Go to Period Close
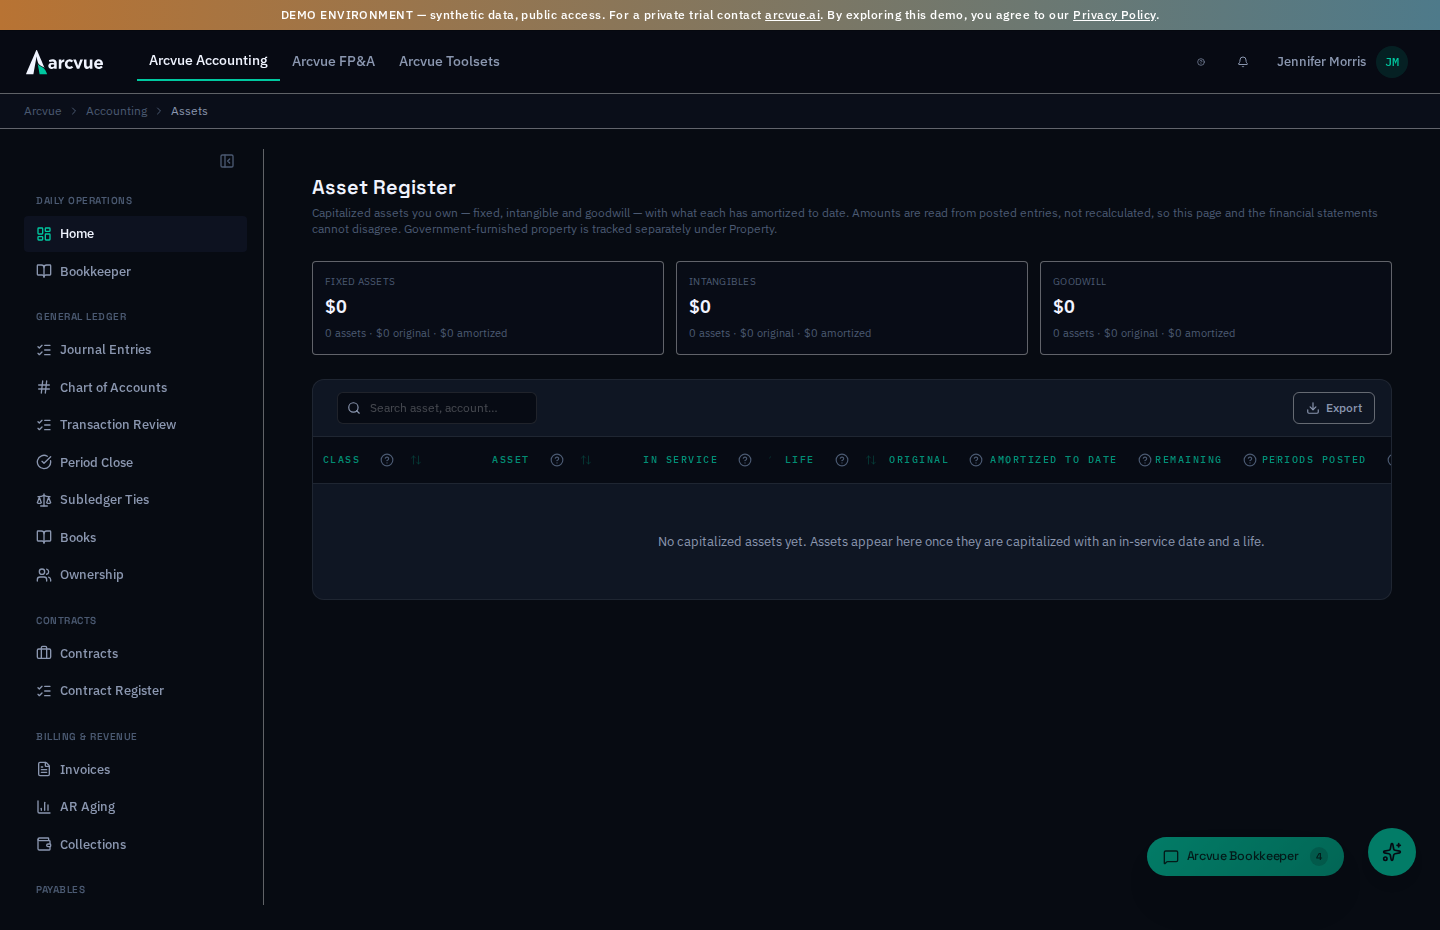The height and width of the screenshot is (930, 1440). tap(135, 463)
